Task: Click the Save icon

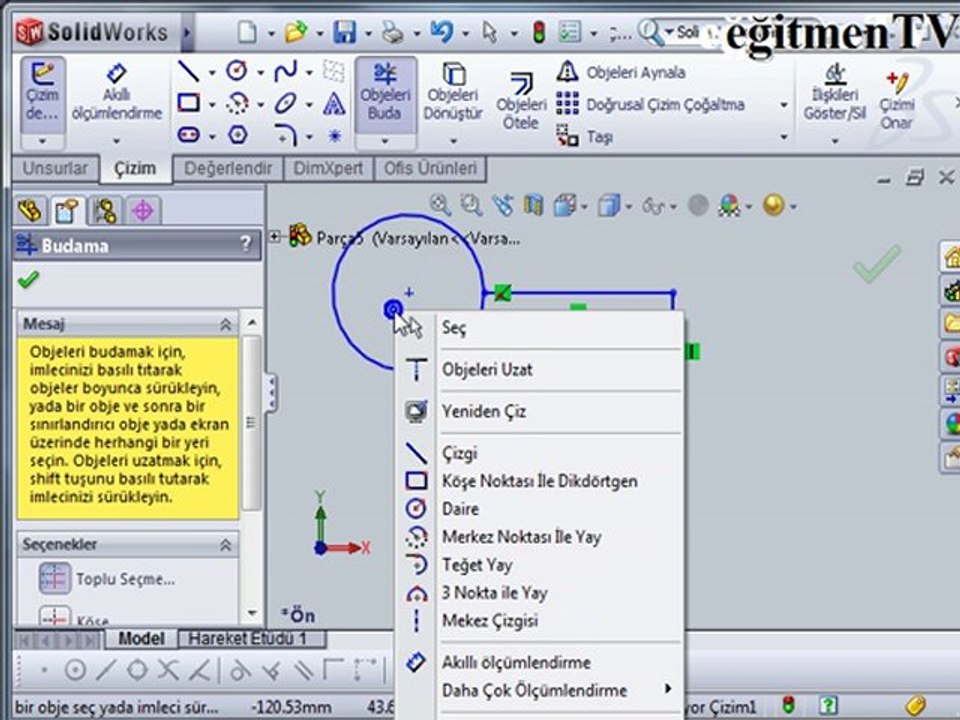Action: point(345,32)
